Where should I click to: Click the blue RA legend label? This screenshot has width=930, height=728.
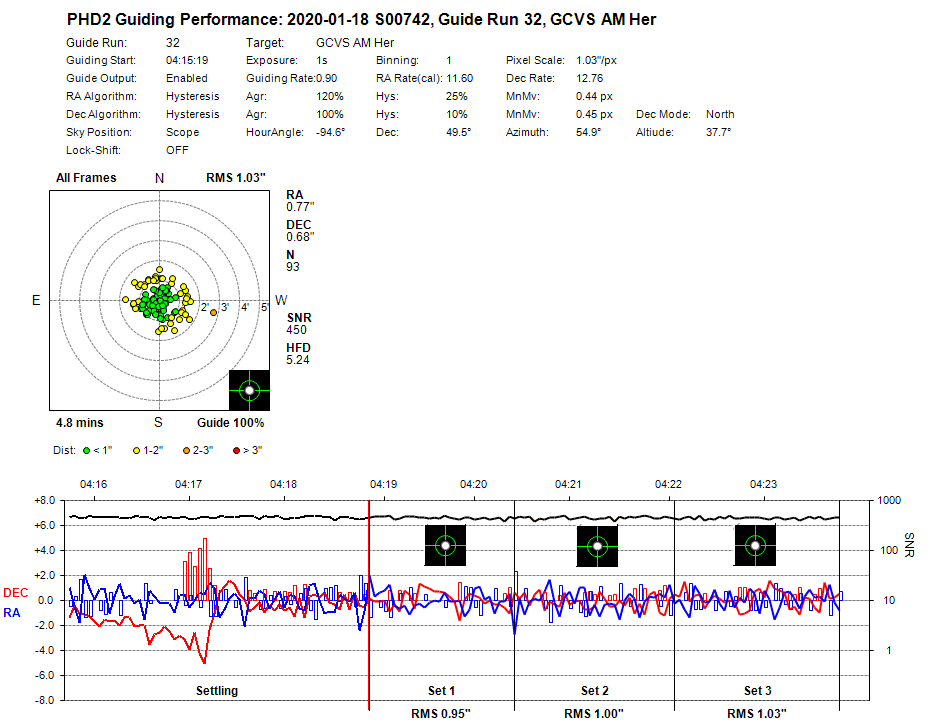point(12,613)
